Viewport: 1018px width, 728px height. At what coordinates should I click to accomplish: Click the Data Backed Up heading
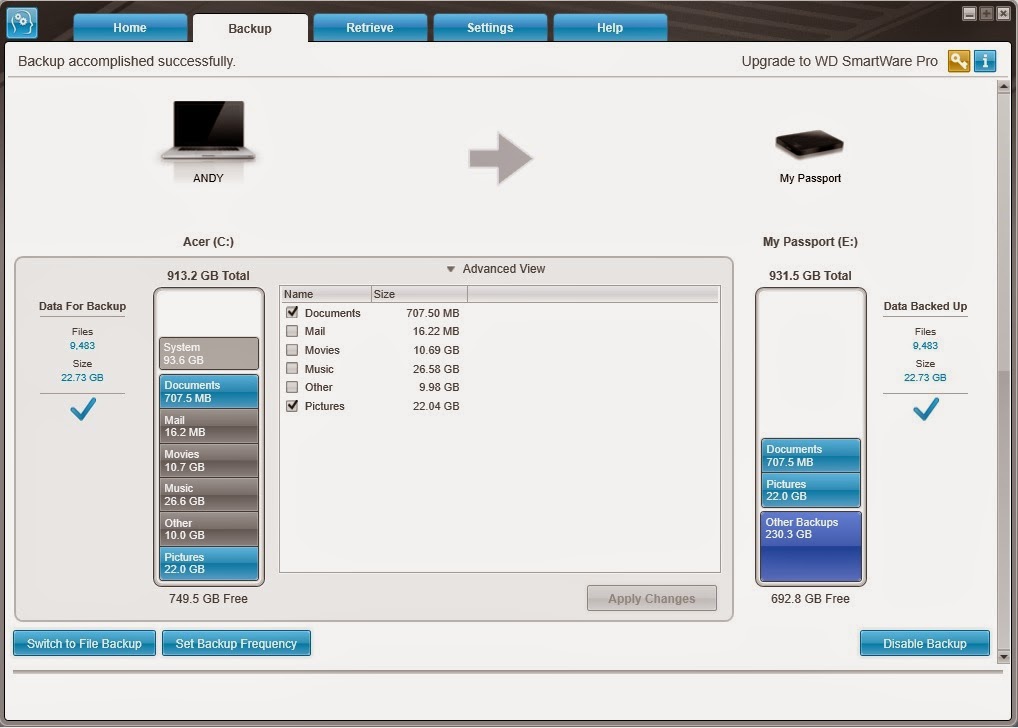click(x=925, y=306)
